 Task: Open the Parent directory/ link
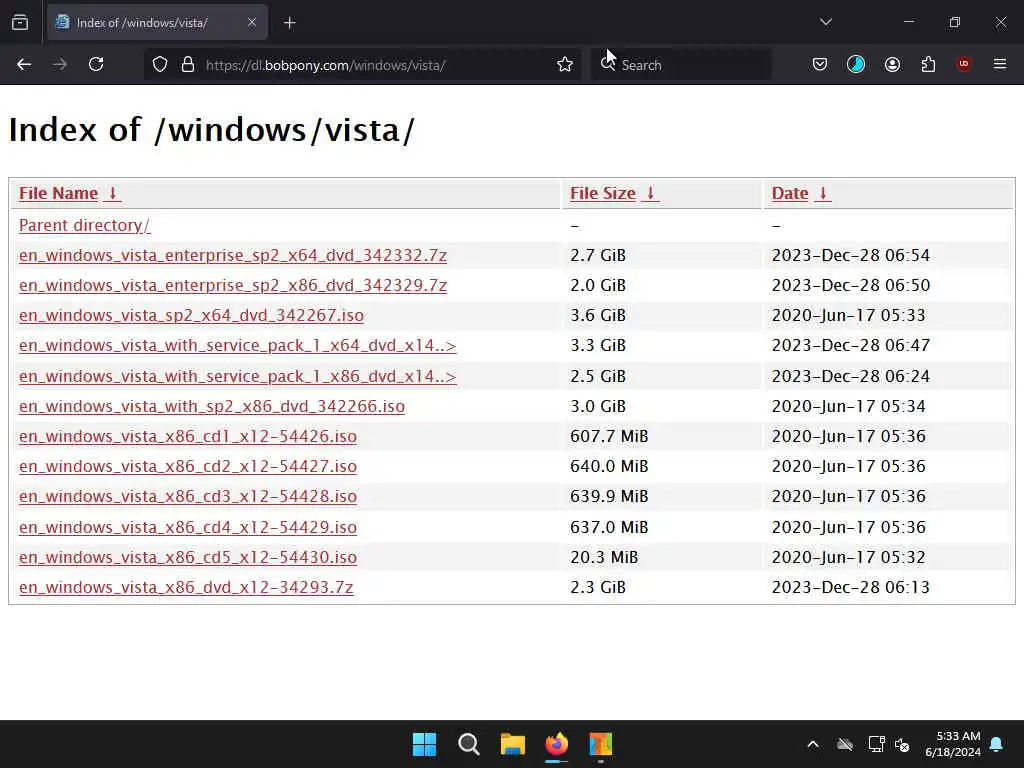tap(85, 225)
